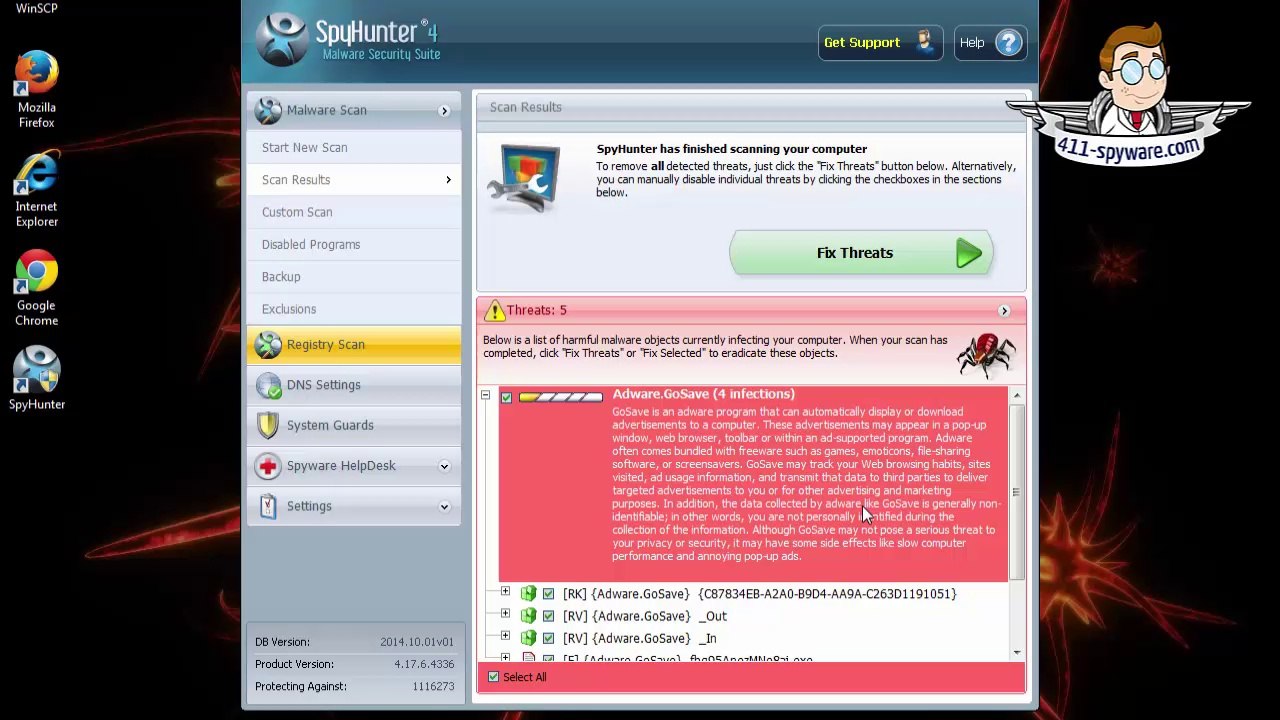
Task: Click the Adware.GoSave (4 infections) heading
Action: coord(703,394)
